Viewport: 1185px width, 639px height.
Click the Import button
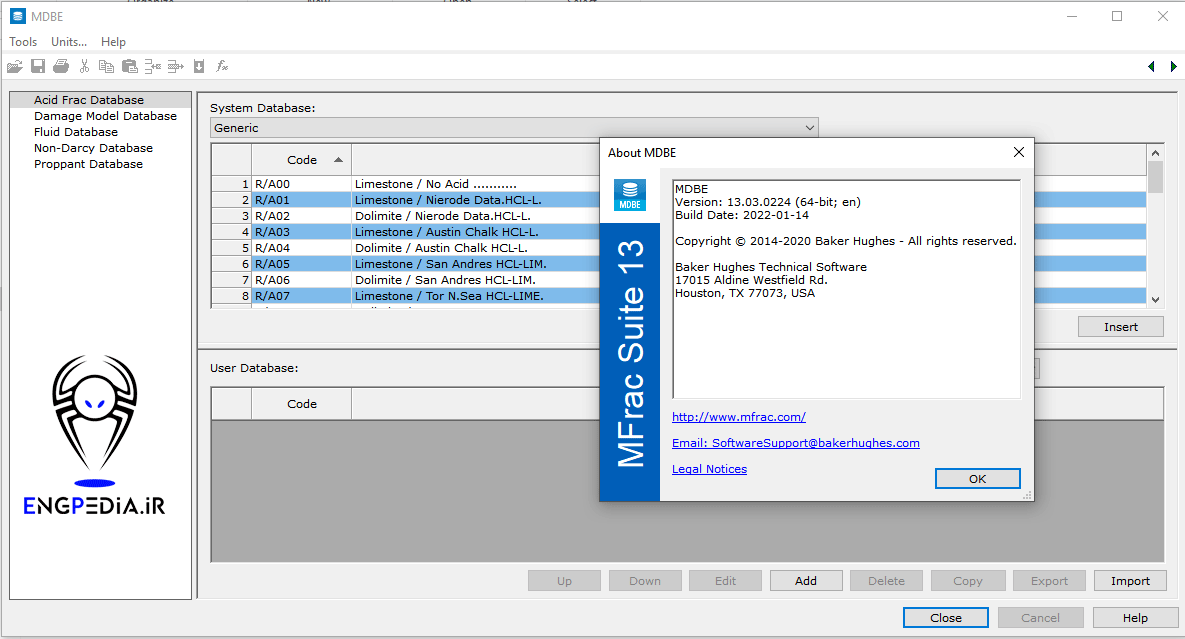tap(1130, 581)
